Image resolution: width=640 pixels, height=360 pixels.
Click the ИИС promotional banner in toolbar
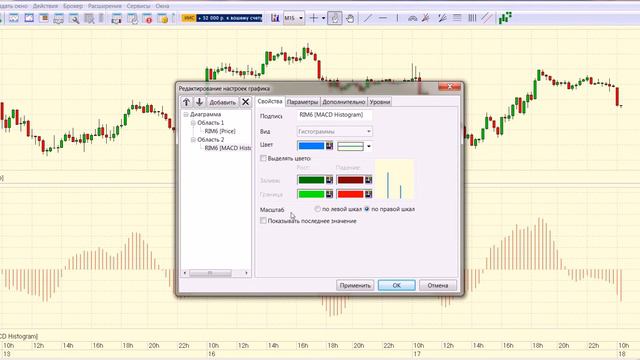(x=222, y=18)
